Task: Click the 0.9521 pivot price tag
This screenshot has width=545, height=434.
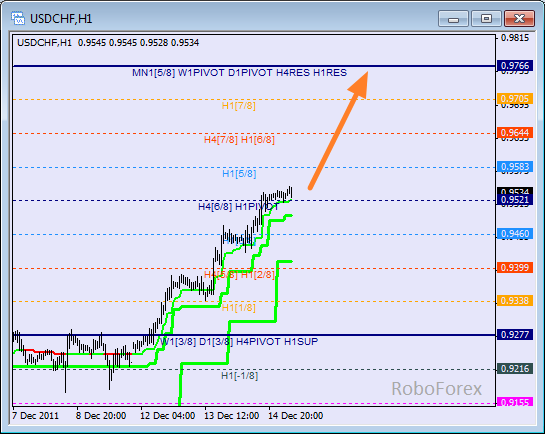Action: point(515,200)
